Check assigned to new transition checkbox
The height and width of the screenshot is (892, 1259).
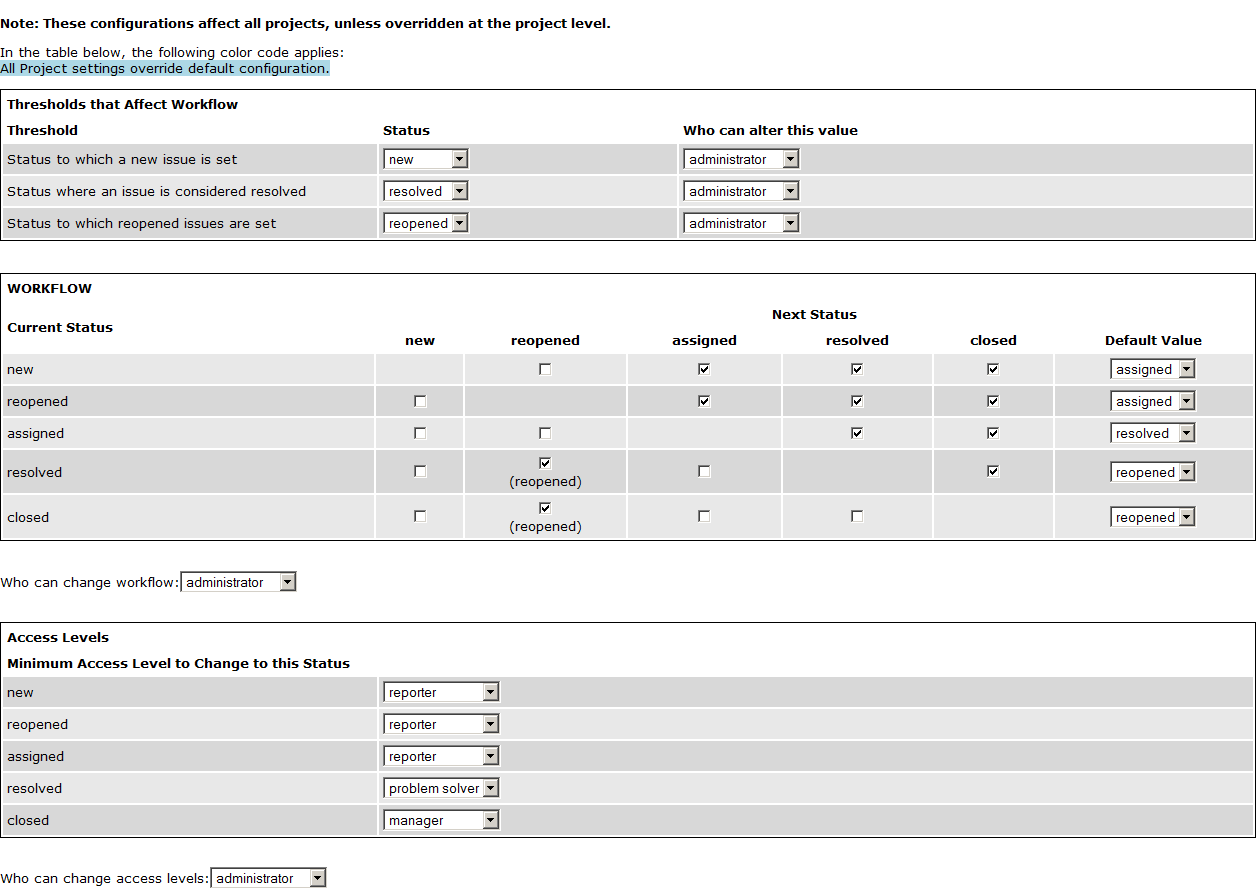(420, 433)
